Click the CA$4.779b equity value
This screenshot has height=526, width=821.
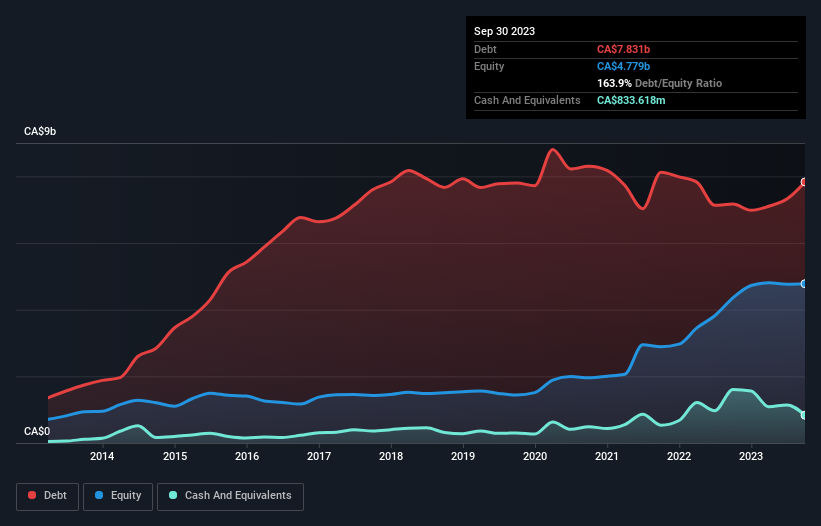[x=623, y=66]
